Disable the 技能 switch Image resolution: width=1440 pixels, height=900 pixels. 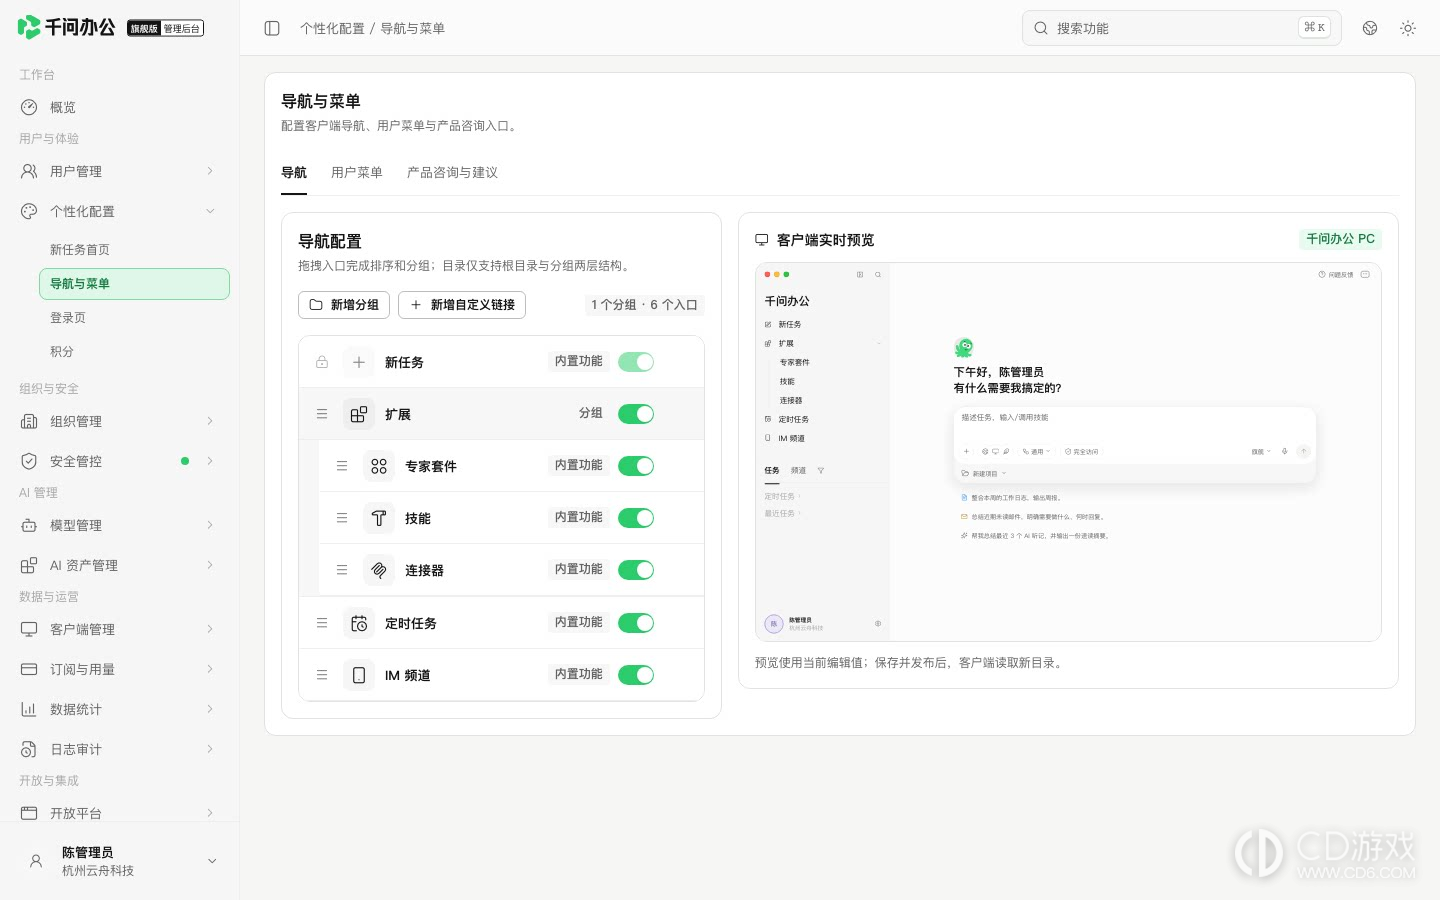[x=636, y=518]
